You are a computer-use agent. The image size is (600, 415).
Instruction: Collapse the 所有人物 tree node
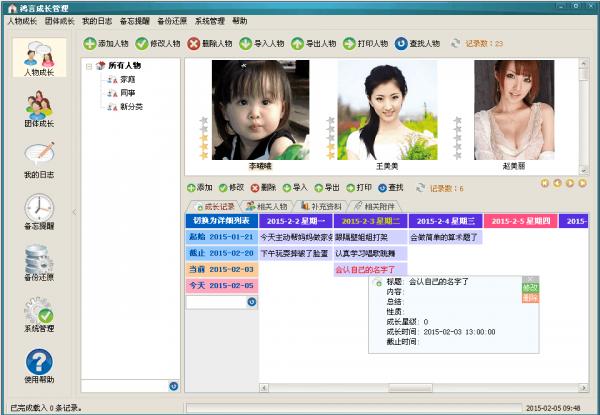click(89, 66)
